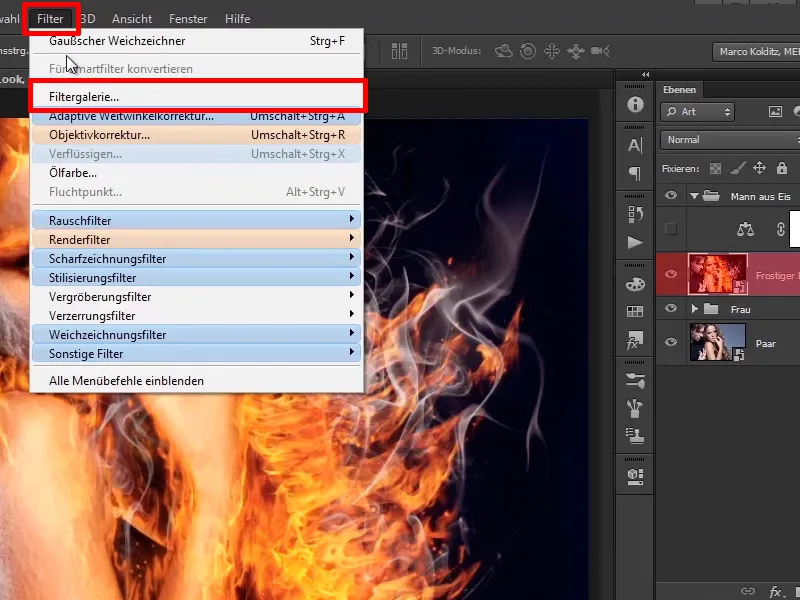Hide the Paar layer
The image size is (800, 600).
[671, 342]
